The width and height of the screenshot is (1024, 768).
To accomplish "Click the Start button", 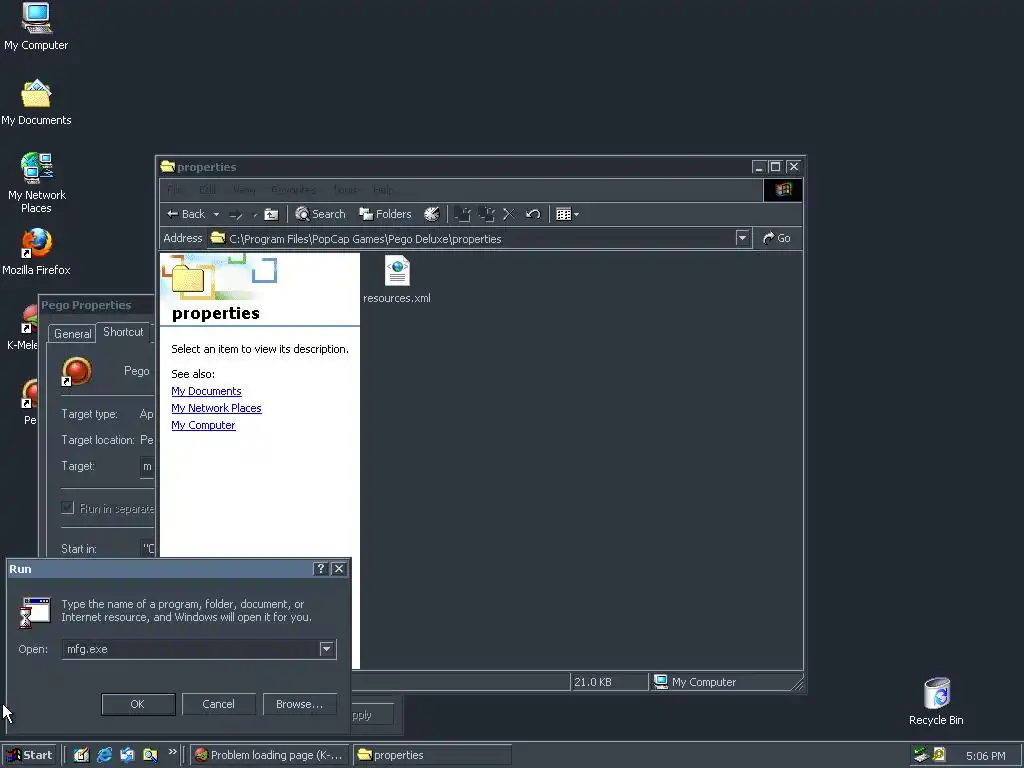I will pos(29,755).
